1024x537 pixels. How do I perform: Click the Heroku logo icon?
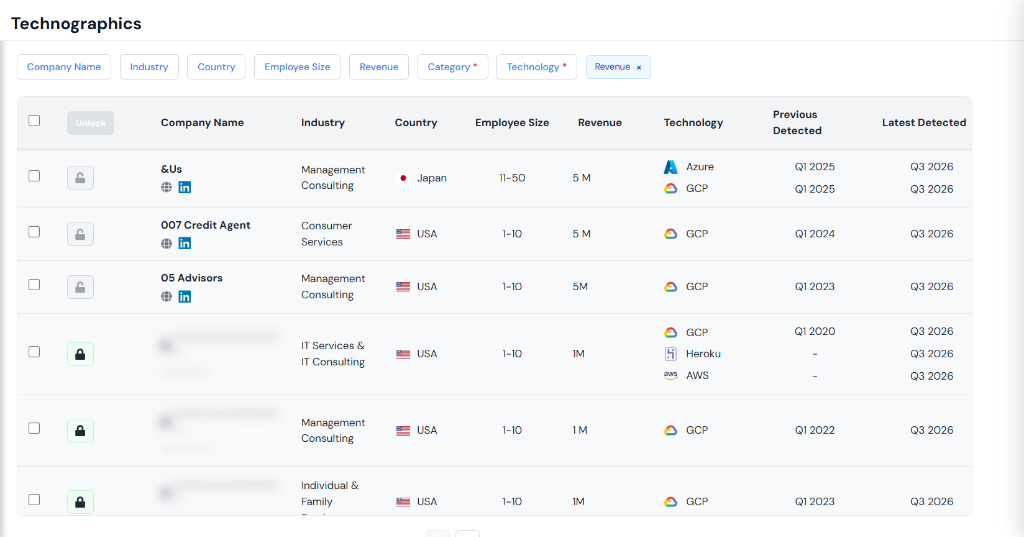(x=671, y=354)
